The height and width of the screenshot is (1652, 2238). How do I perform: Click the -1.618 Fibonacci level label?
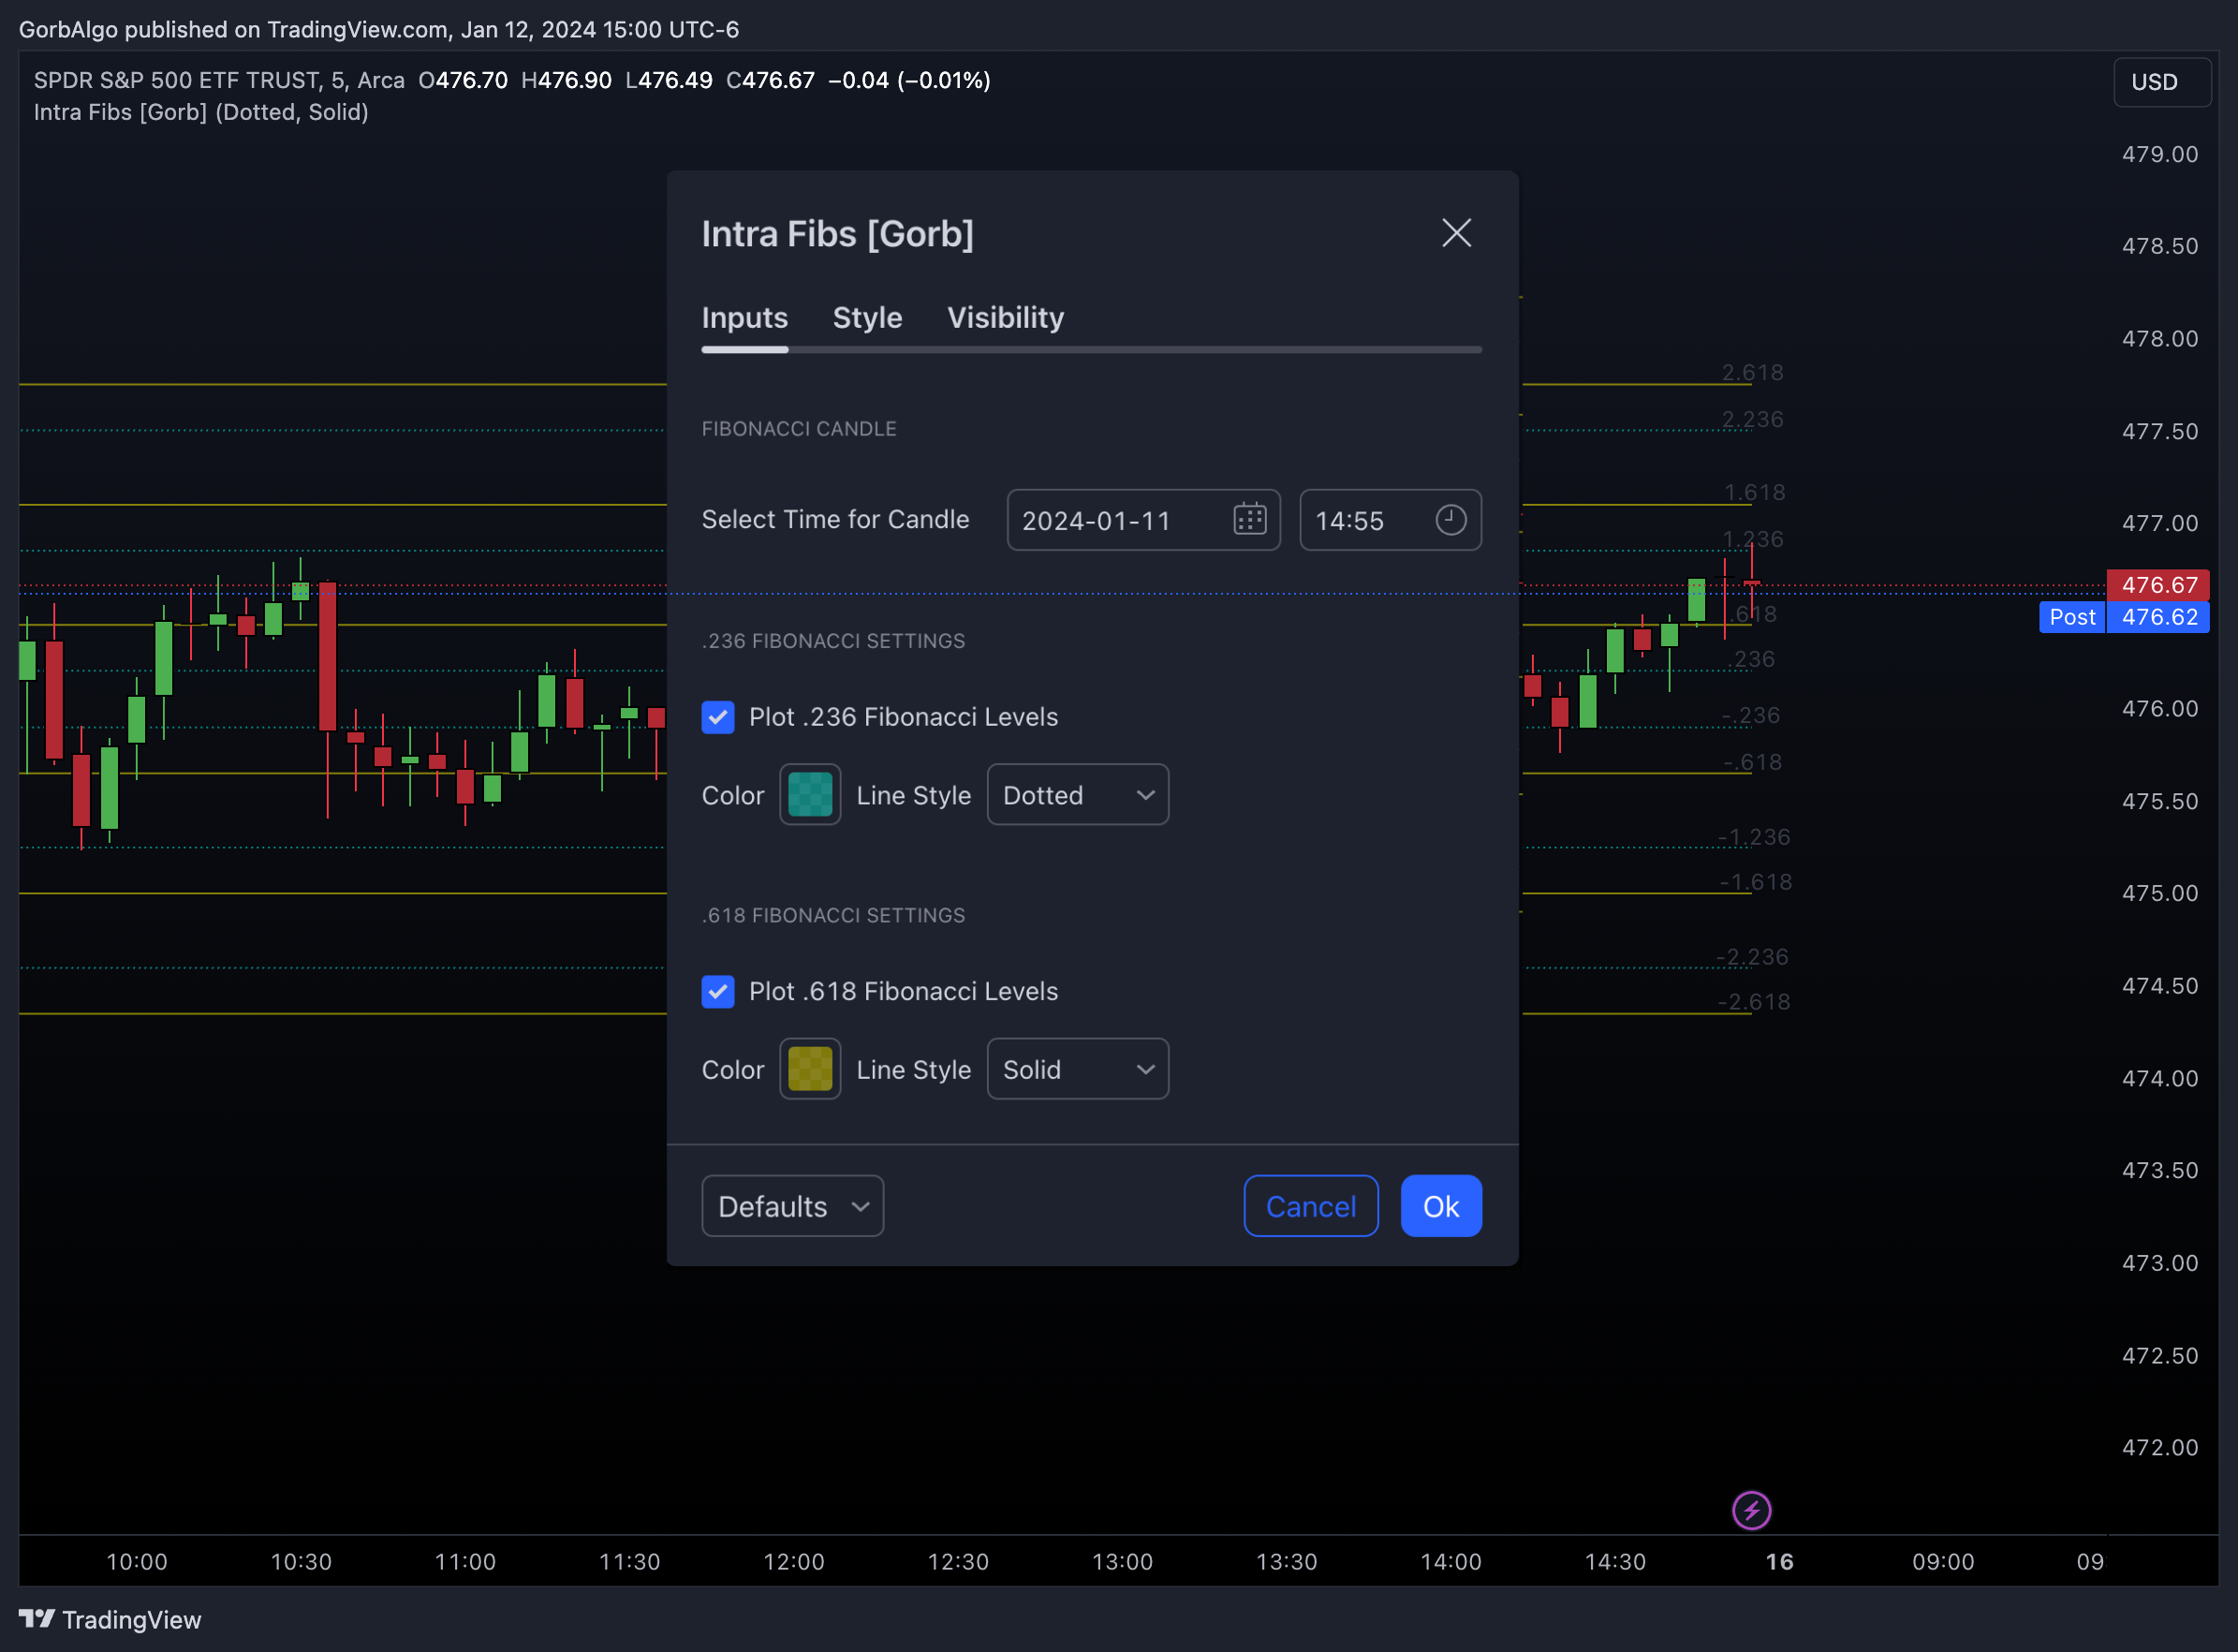click(x=1755, y=882)
